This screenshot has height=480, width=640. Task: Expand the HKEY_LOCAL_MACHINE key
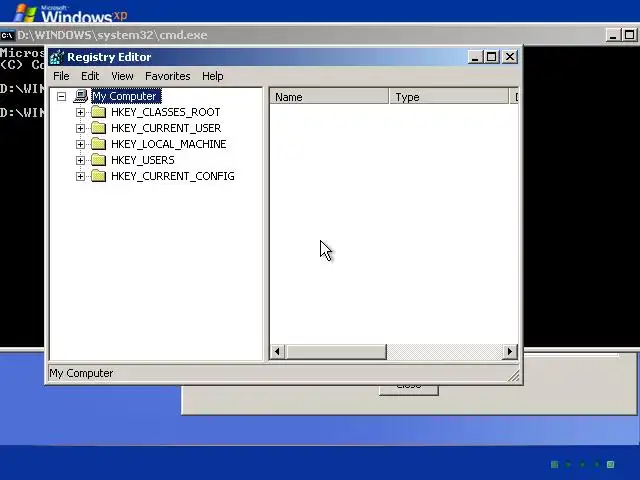point(80,144)
